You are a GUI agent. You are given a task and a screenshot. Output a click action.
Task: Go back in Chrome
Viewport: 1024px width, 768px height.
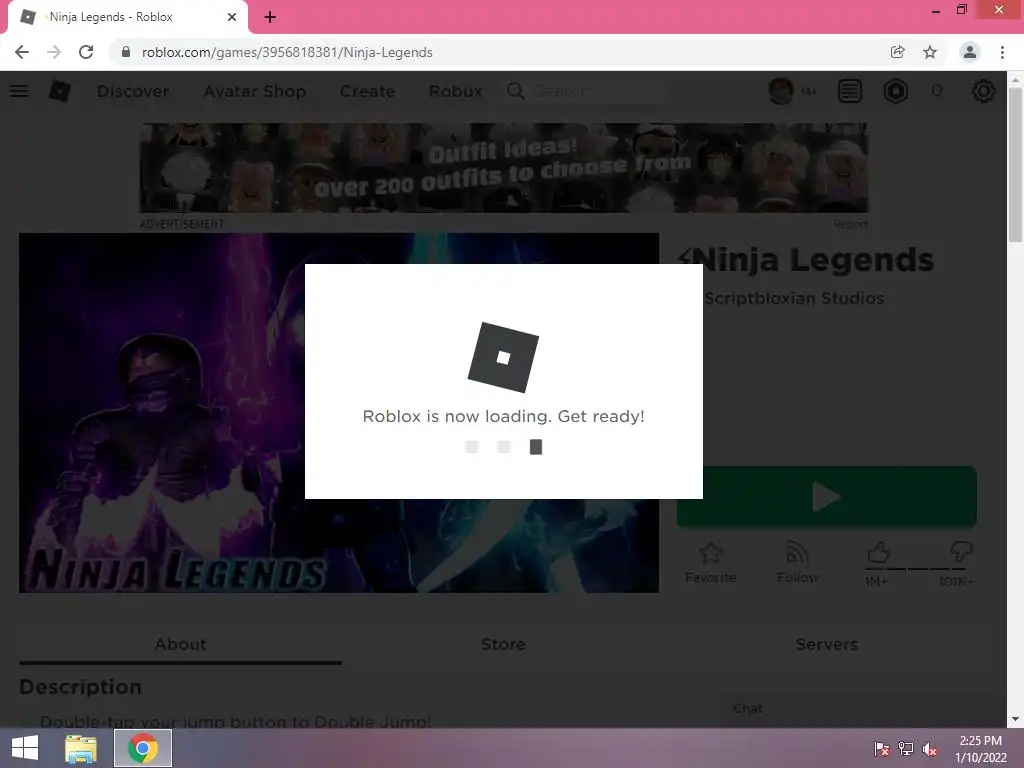click(22, 52)
